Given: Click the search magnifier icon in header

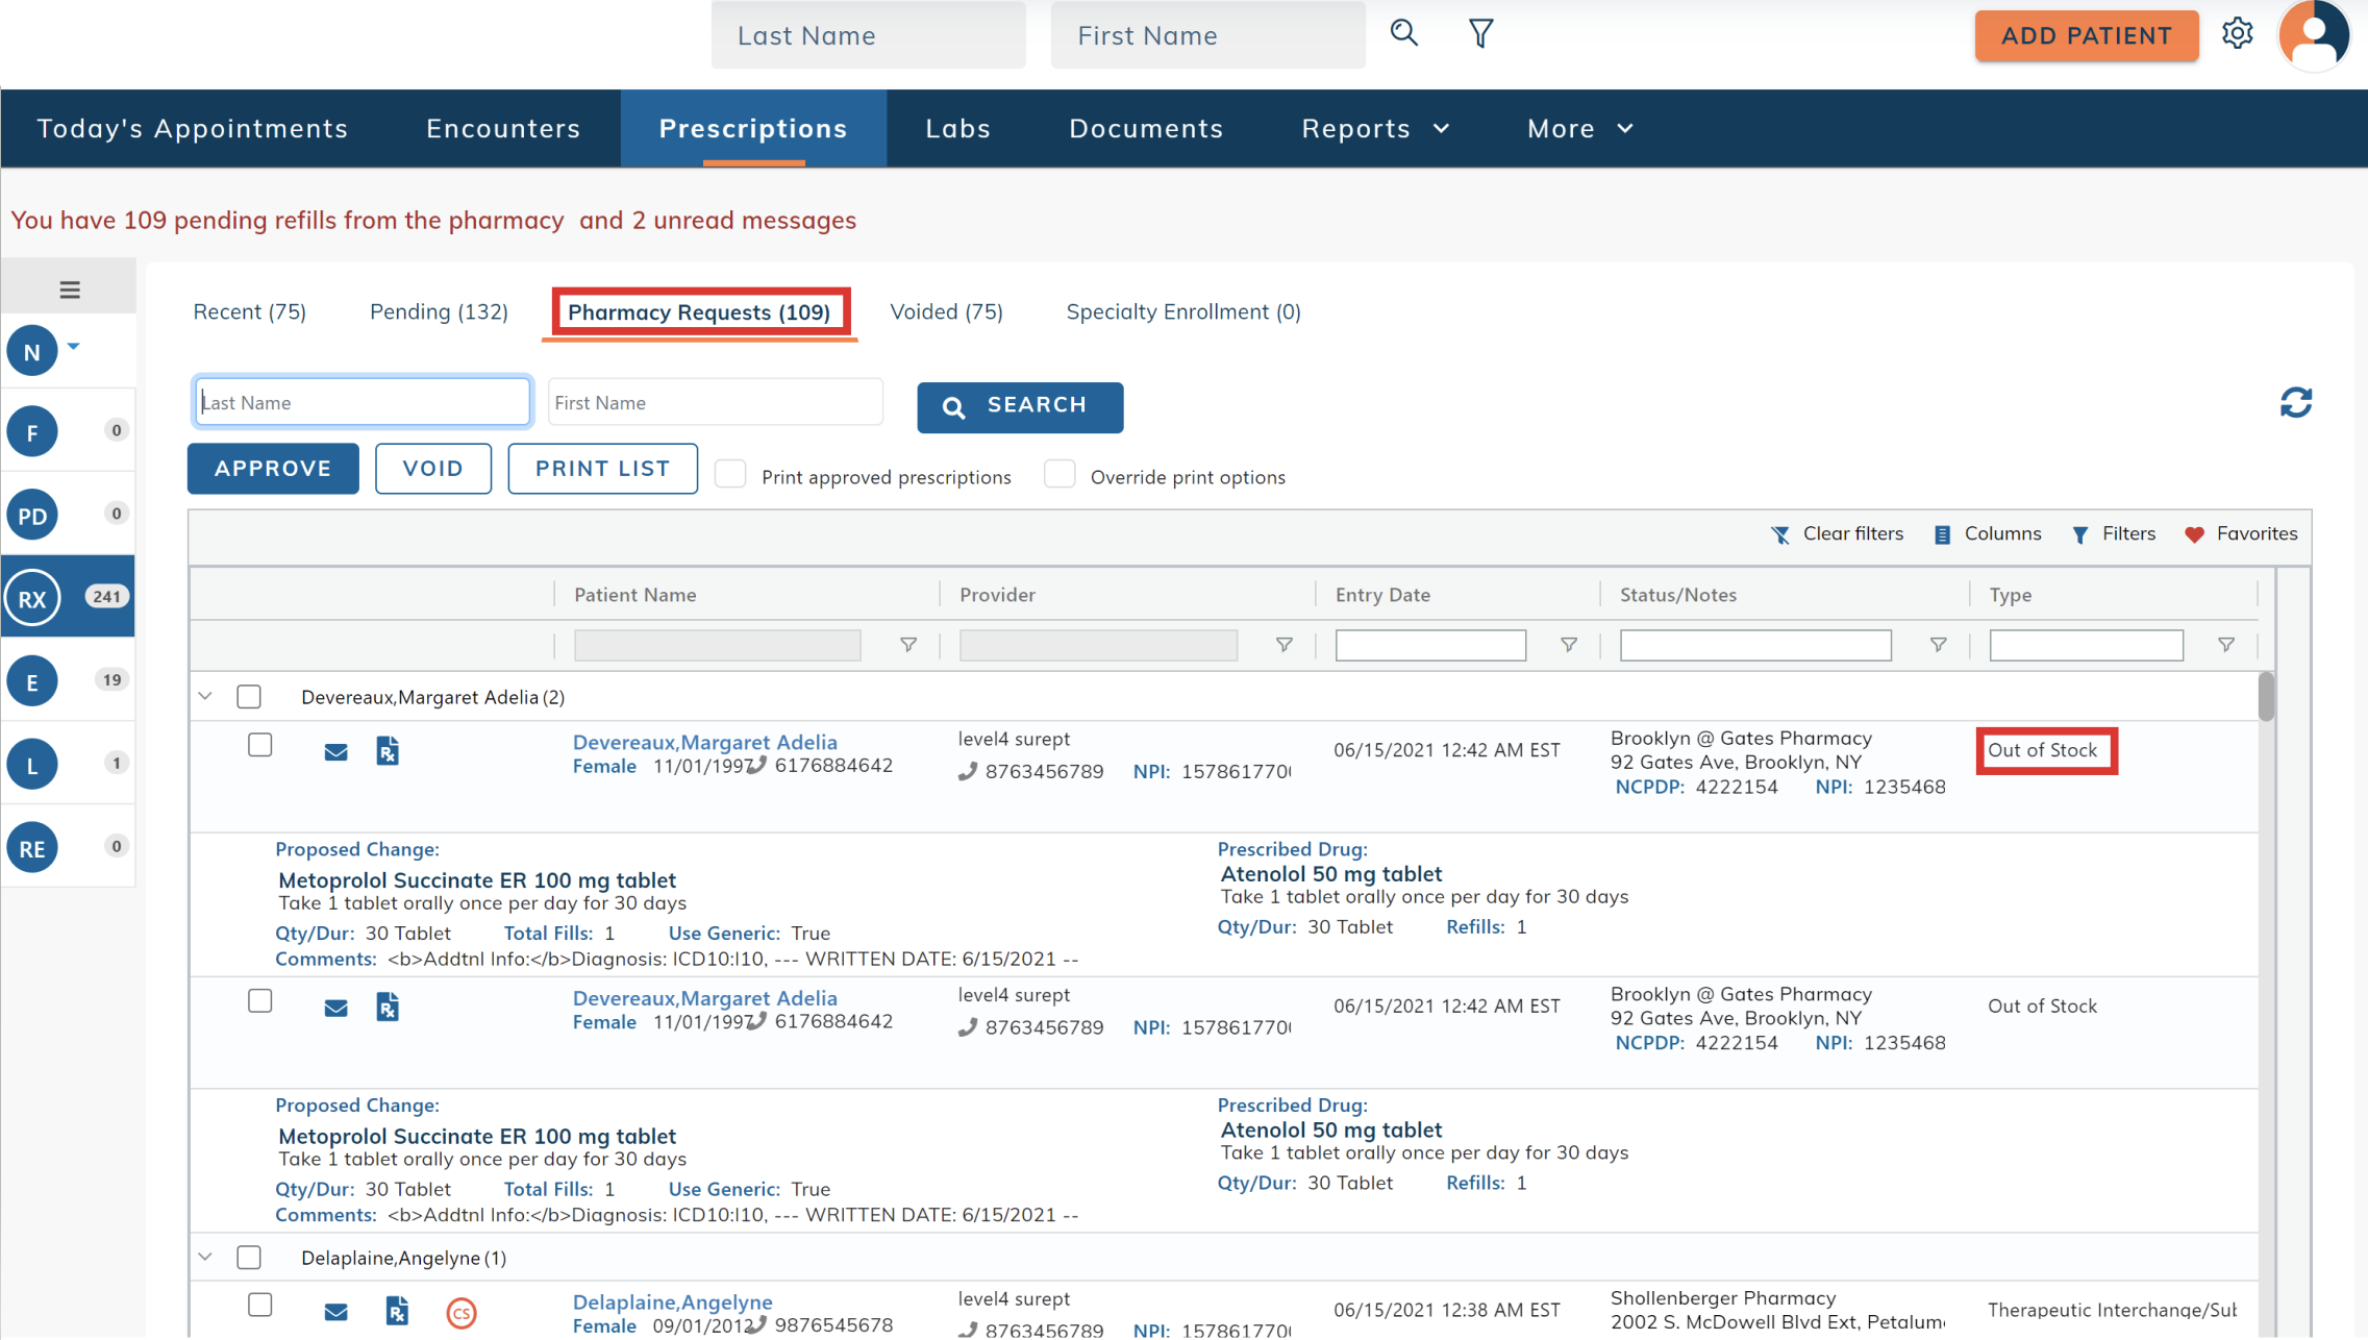Looking at the screenshot, I should (x=1404, y=33).
